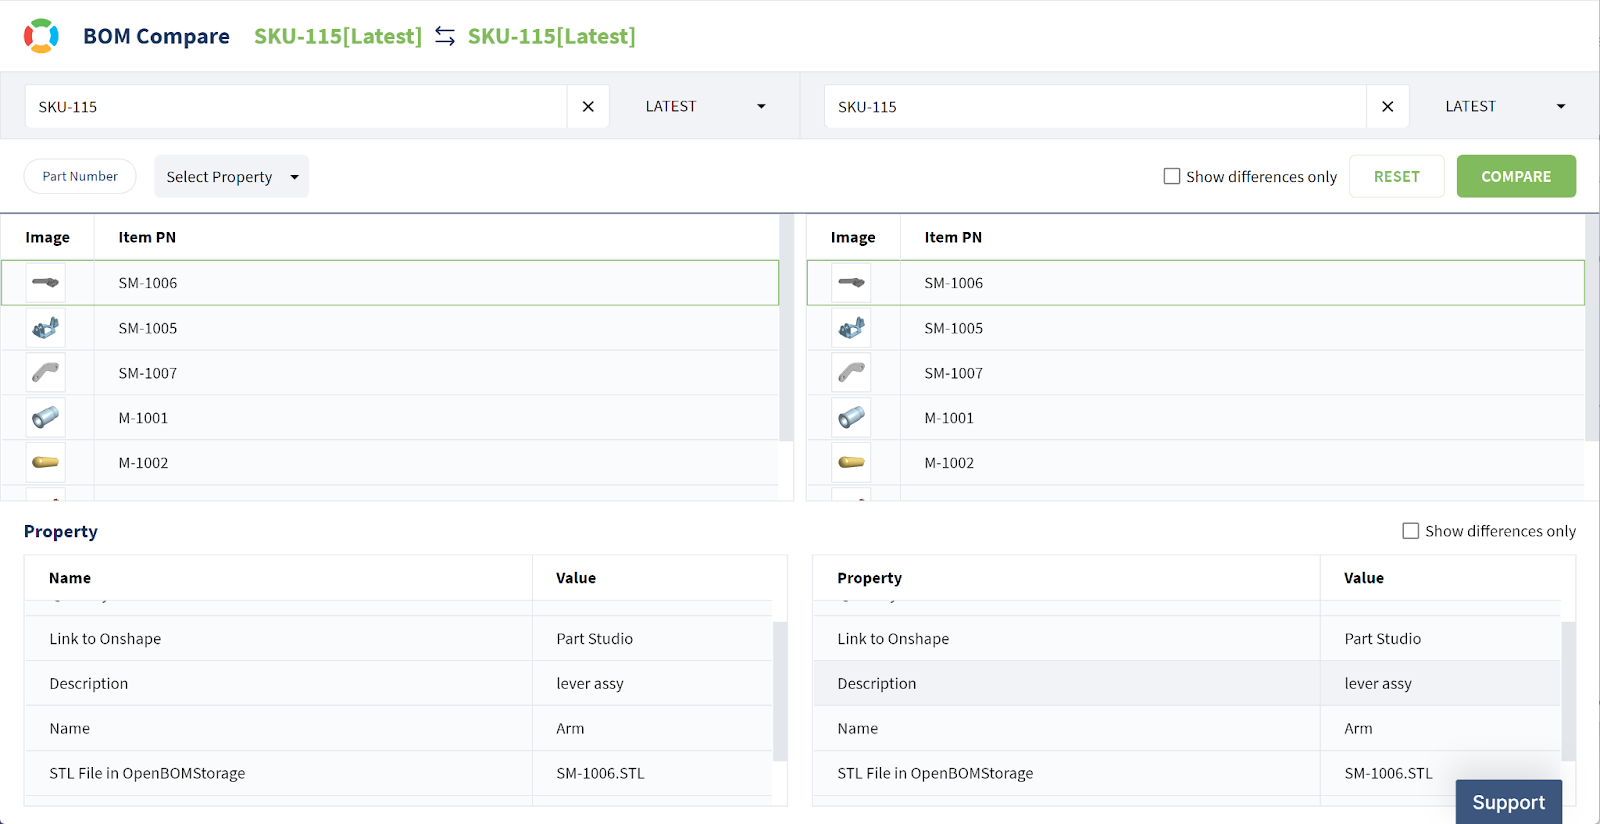Viewport: 1600px width, 824px height.
Task: Click left SM-1006 arm thumbnail
Action: tap(46, 283)
